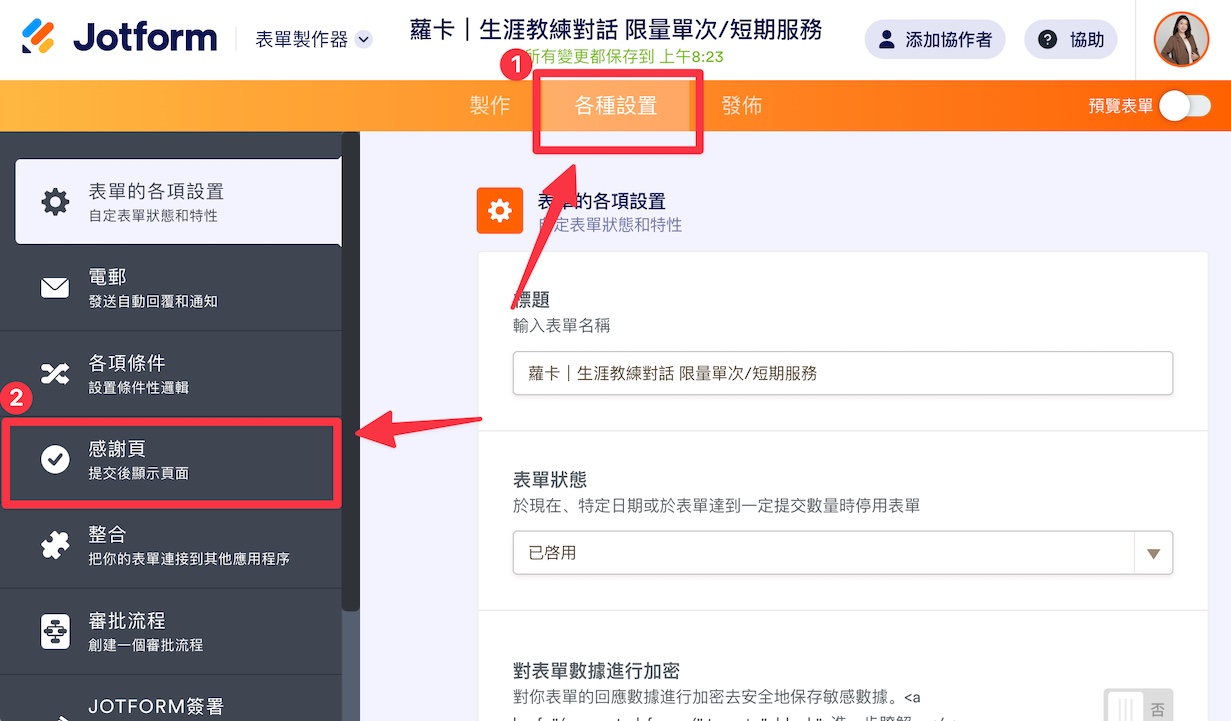This screenshot has width=1231, height=721.
Task: Click the sidebar vertical scrollbar
Action: pos(350,370)
